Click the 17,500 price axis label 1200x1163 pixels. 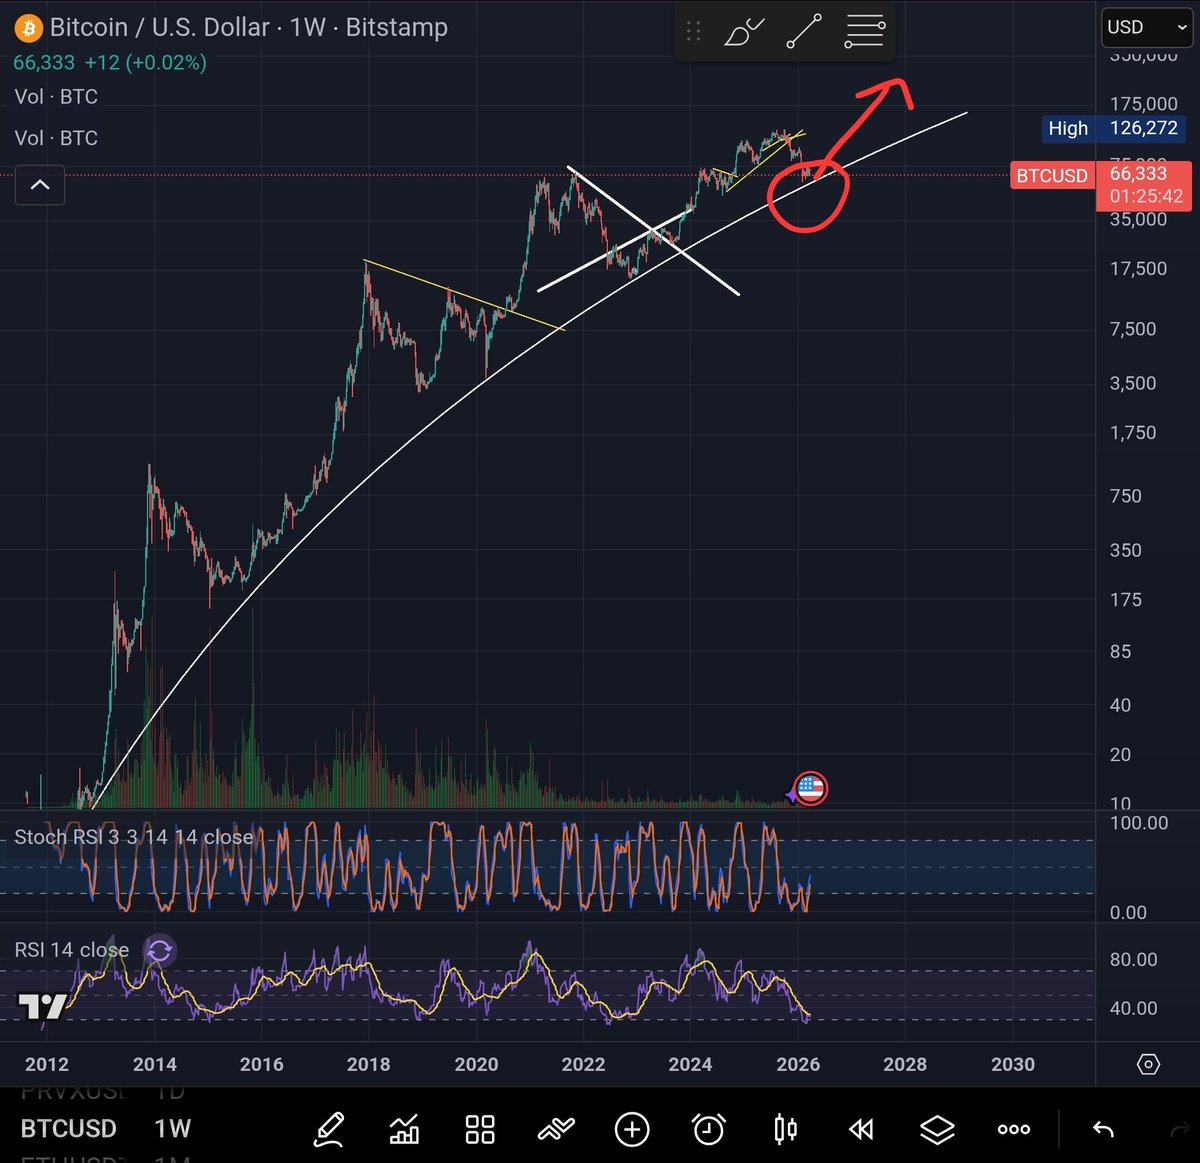click(1138, 269)
